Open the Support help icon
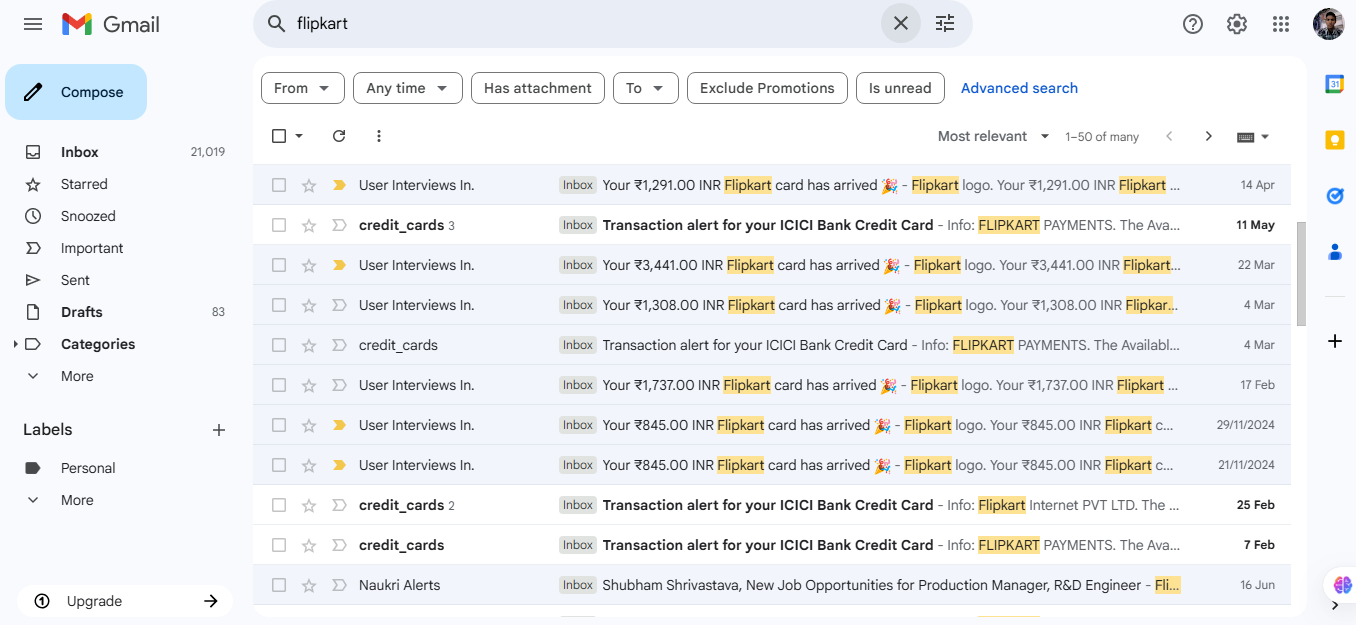Screen dimensions: 1356x625 point(1193,24)
